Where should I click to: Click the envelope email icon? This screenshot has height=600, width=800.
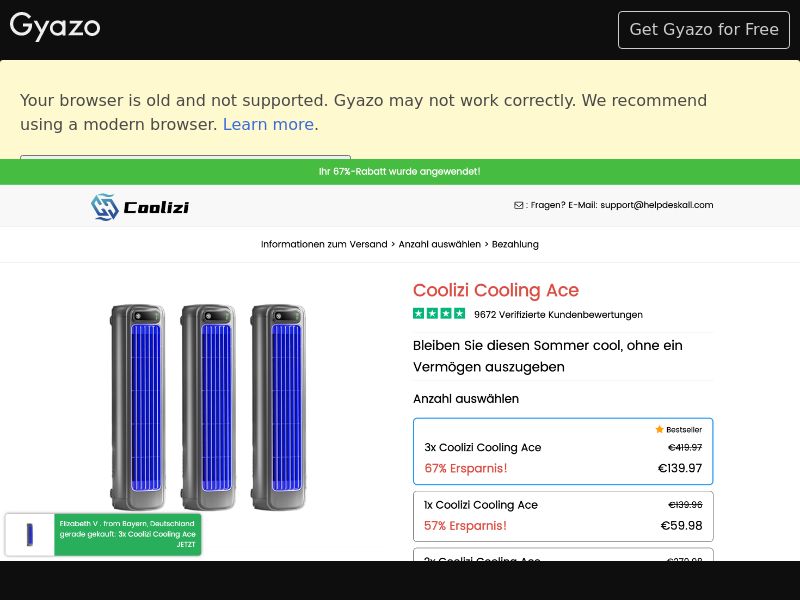pyautogui.click(x=518, y=205)
